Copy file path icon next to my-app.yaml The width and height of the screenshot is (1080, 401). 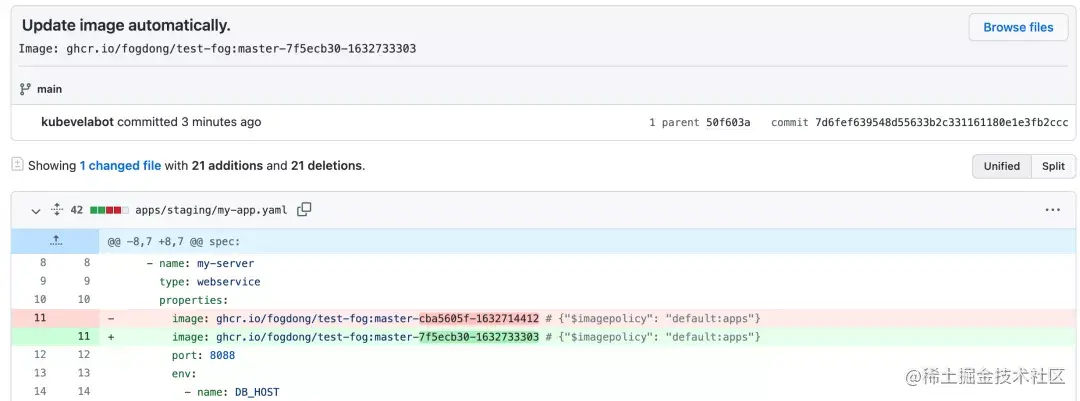(304, 209)
